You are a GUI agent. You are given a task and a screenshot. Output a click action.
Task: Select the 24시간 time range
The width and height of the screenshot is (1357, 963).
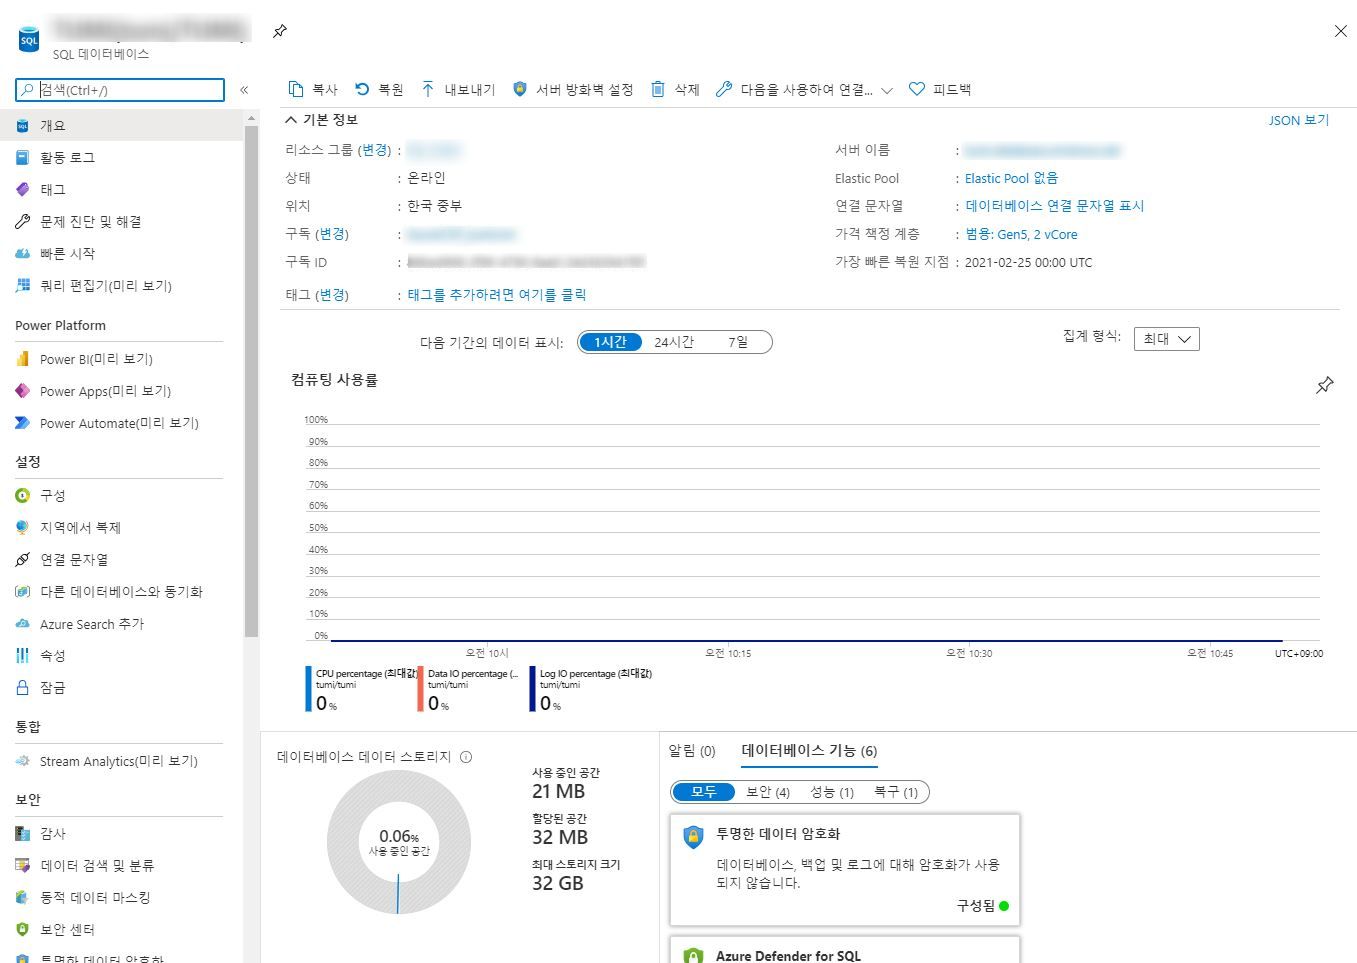pyautogui.click(x=674, y=342)
